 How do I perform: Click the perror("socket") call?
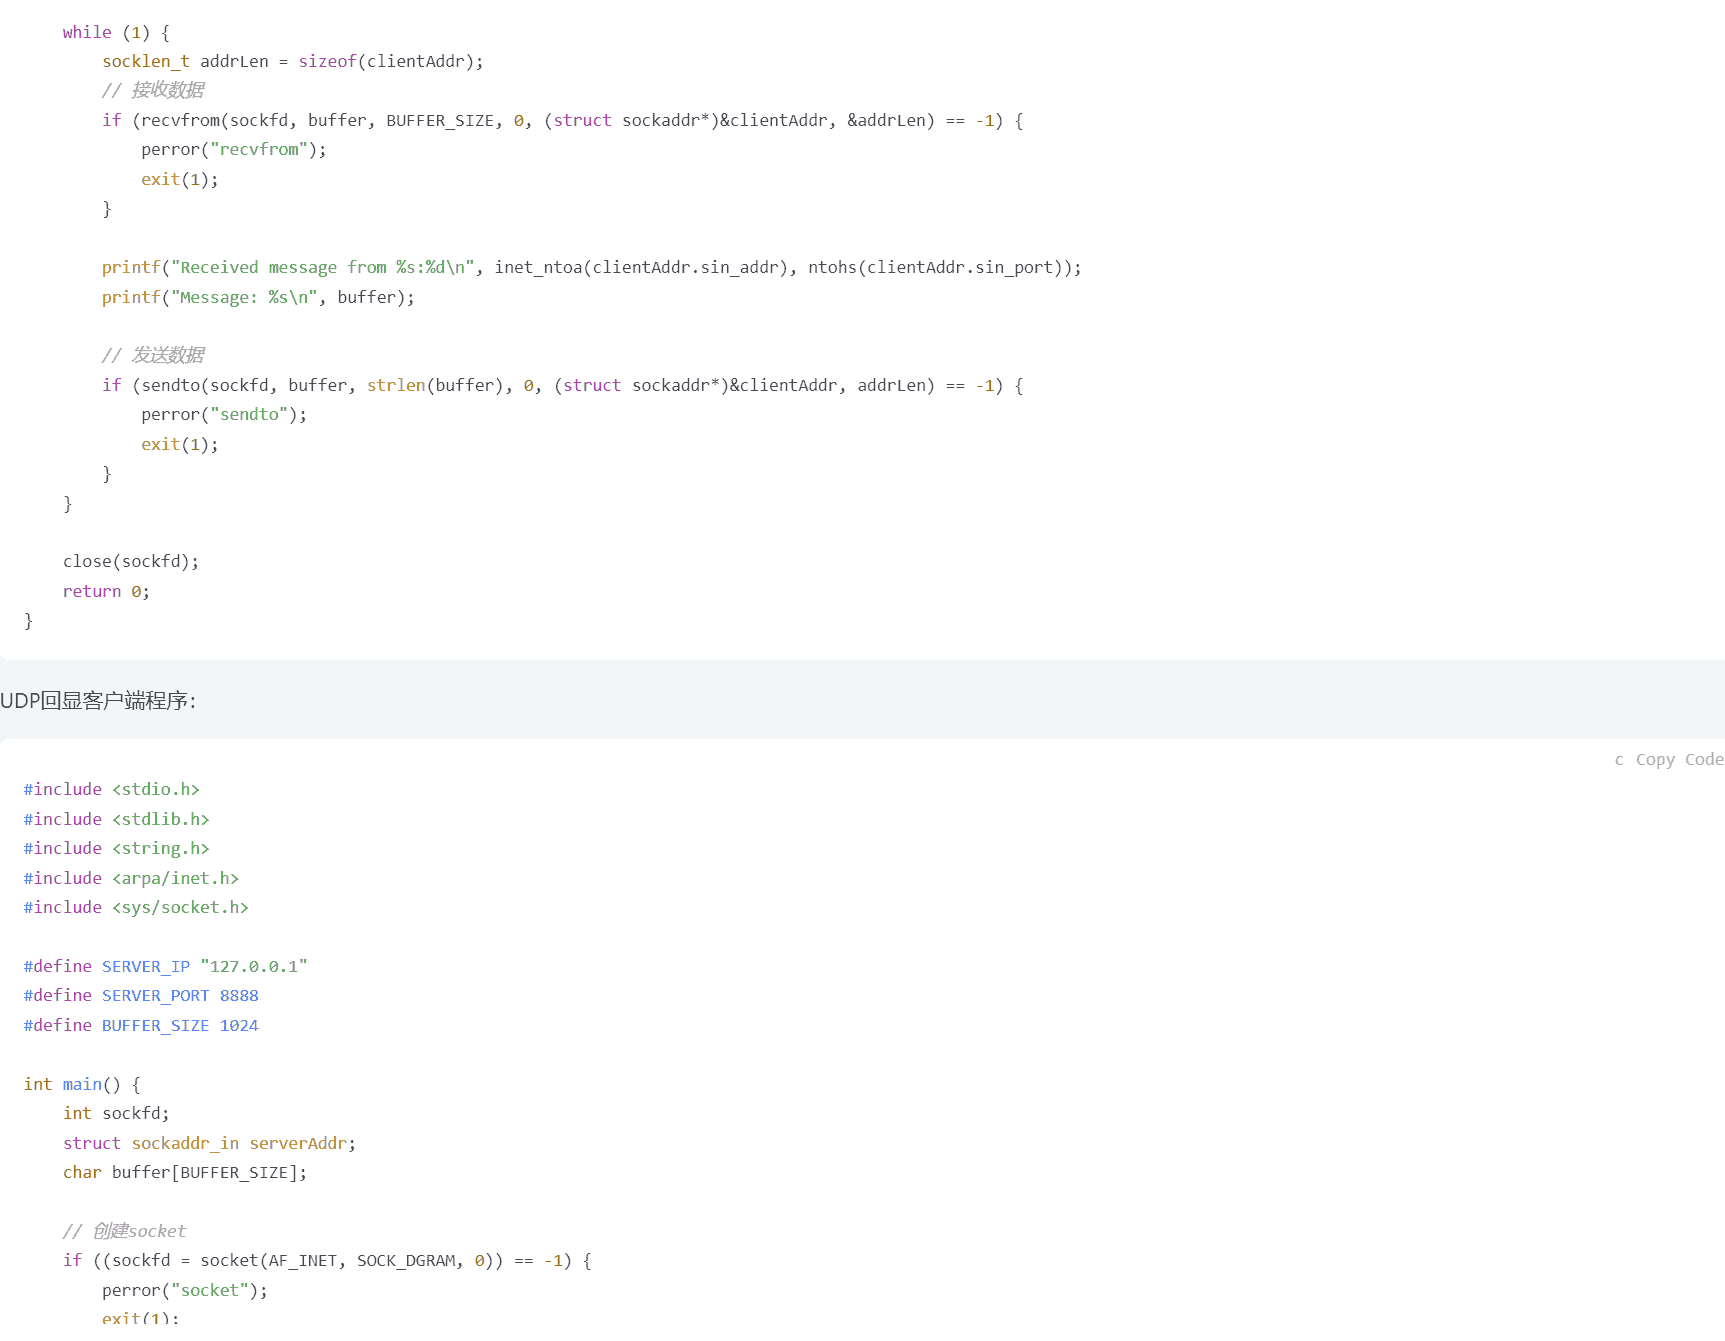point(184,1291)
